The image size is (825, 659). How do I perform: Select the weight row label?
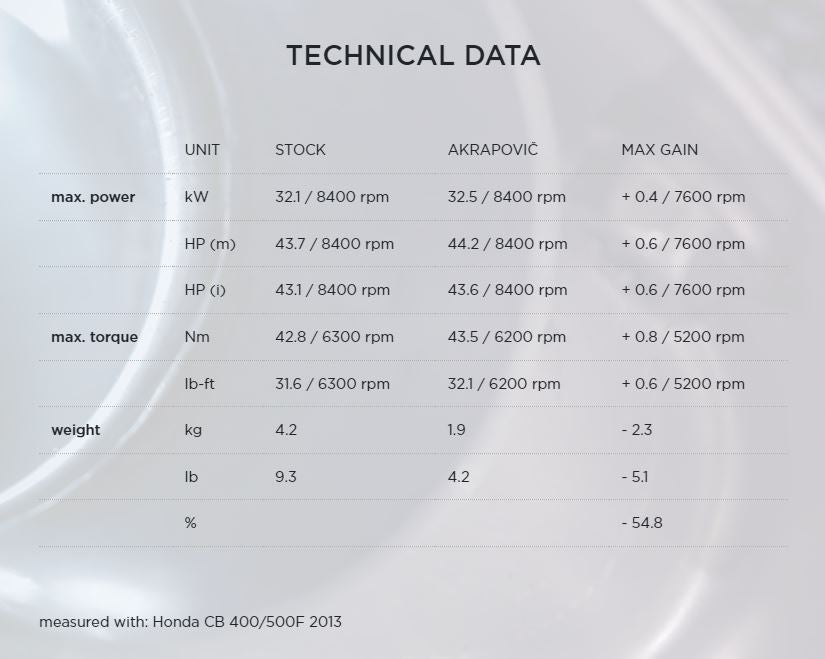76,430
